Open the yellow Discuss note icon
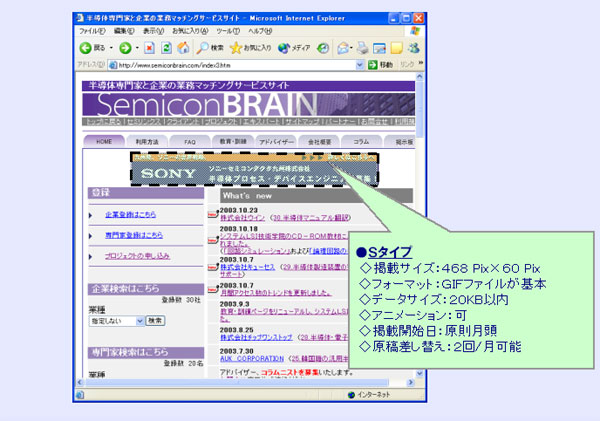This screenshot has height=421, width=600. click(396, 48)
